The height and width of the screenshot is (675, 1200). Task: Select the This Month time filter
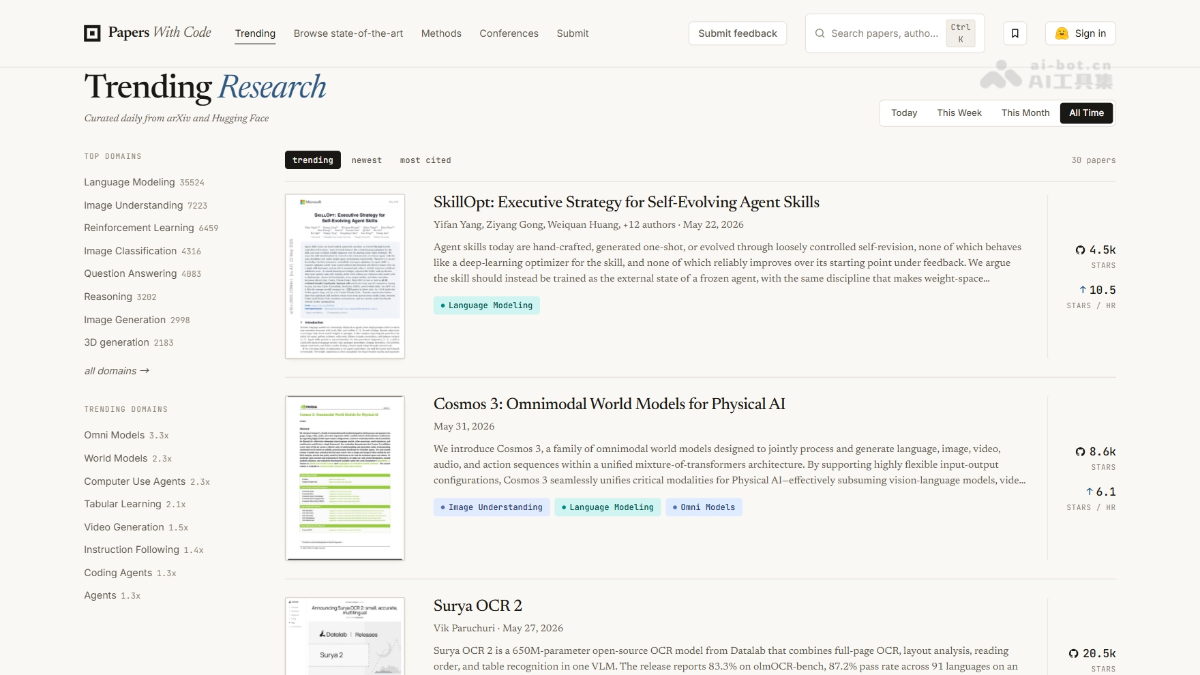pos(1025,113)
